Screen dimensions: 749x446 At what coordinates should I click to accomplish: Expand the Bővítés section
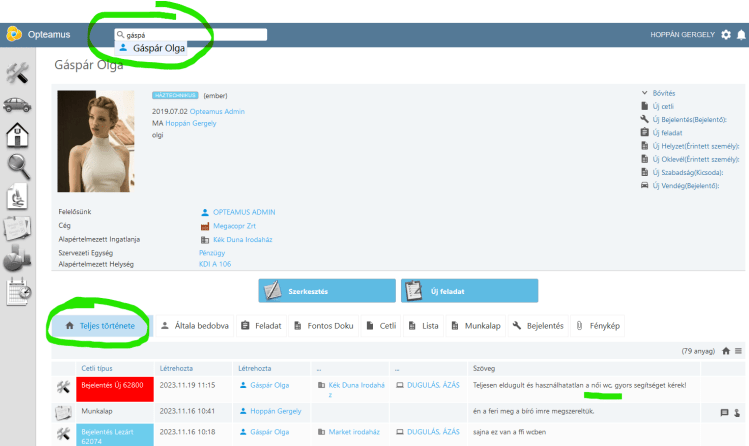coord(662,93)
